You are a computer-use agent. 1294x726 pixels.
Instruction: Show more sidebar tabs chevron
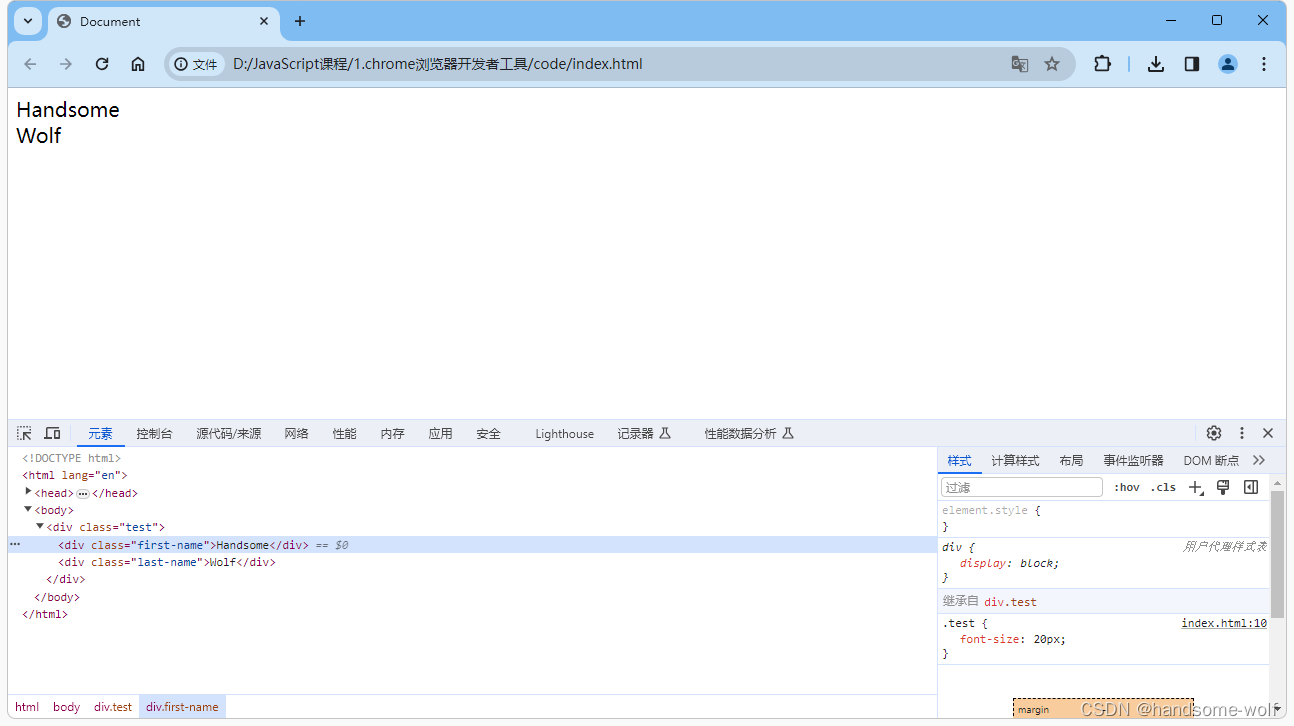click(x=1259, y=460)
